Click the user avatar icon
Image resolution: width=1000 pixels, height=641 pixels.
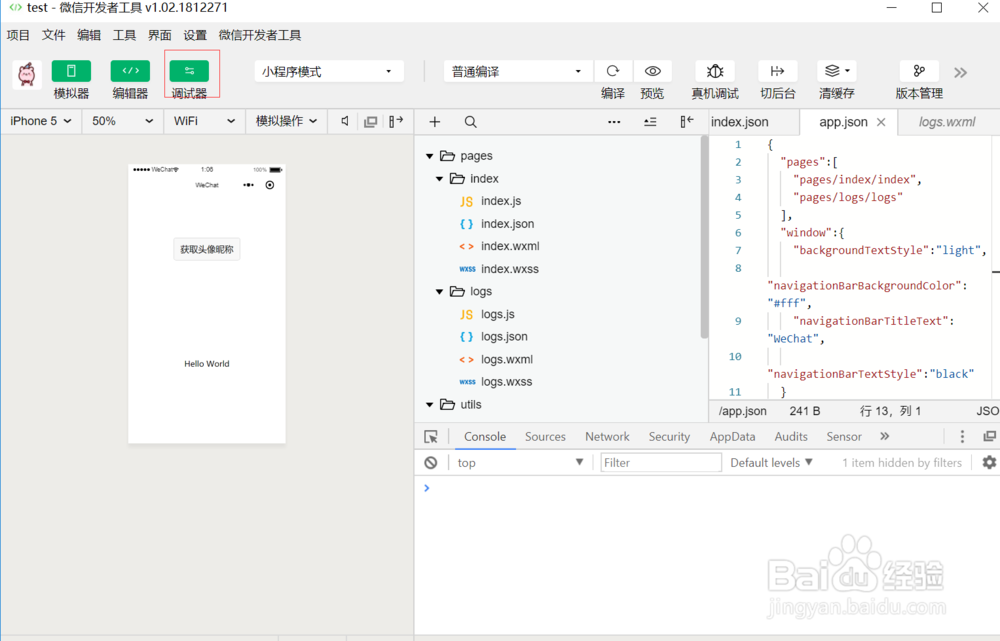27,75
